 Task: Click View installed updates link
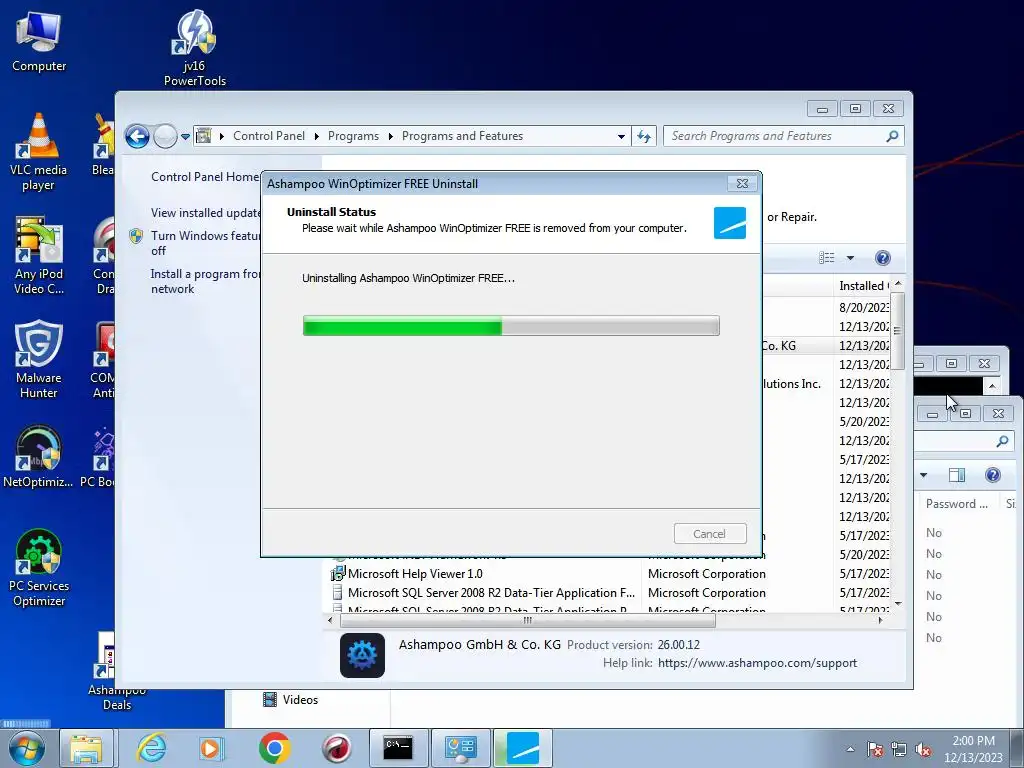(x=205, y=213)
